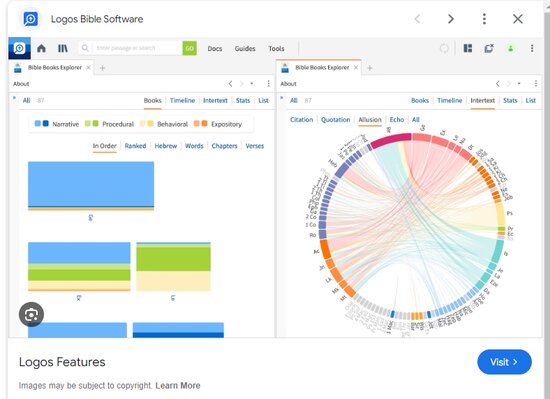Open the Tools menu
The height and width of the screenshot is (399, 550).
point(276,48)
